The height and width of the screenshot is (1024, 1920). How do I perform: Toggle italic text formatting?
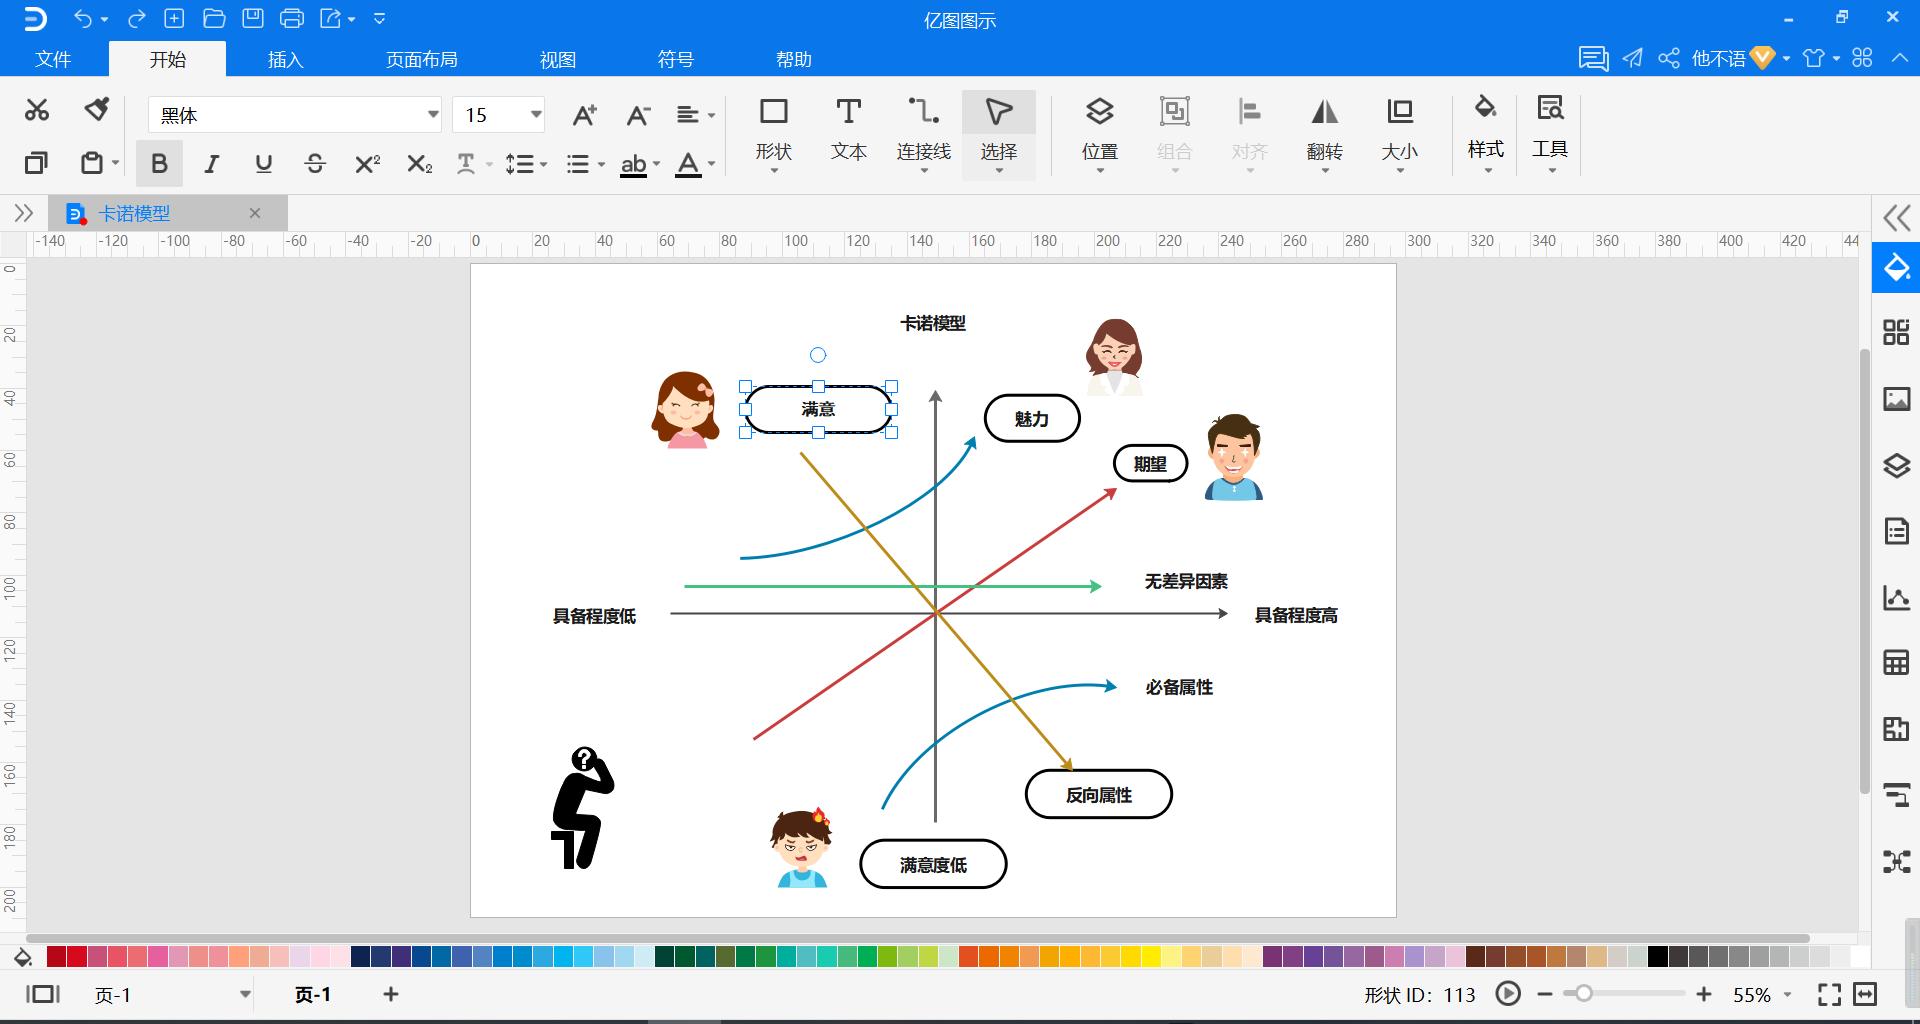click(211, 164)
